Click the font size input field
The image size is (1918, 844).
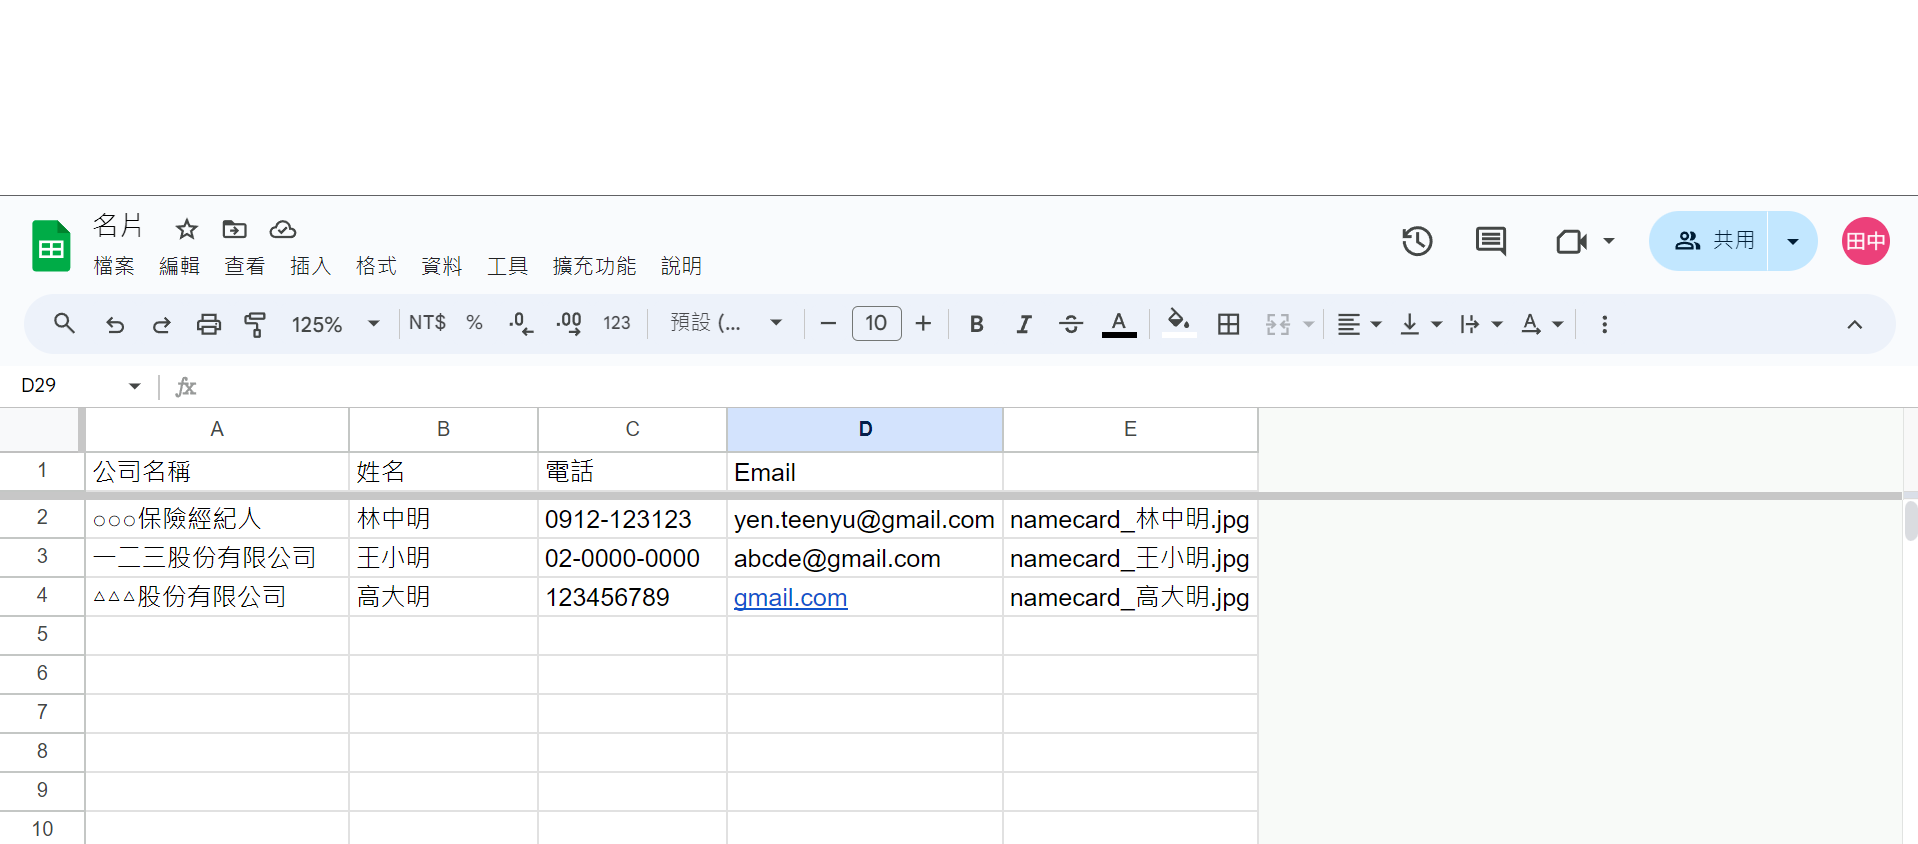coord(876,323)
